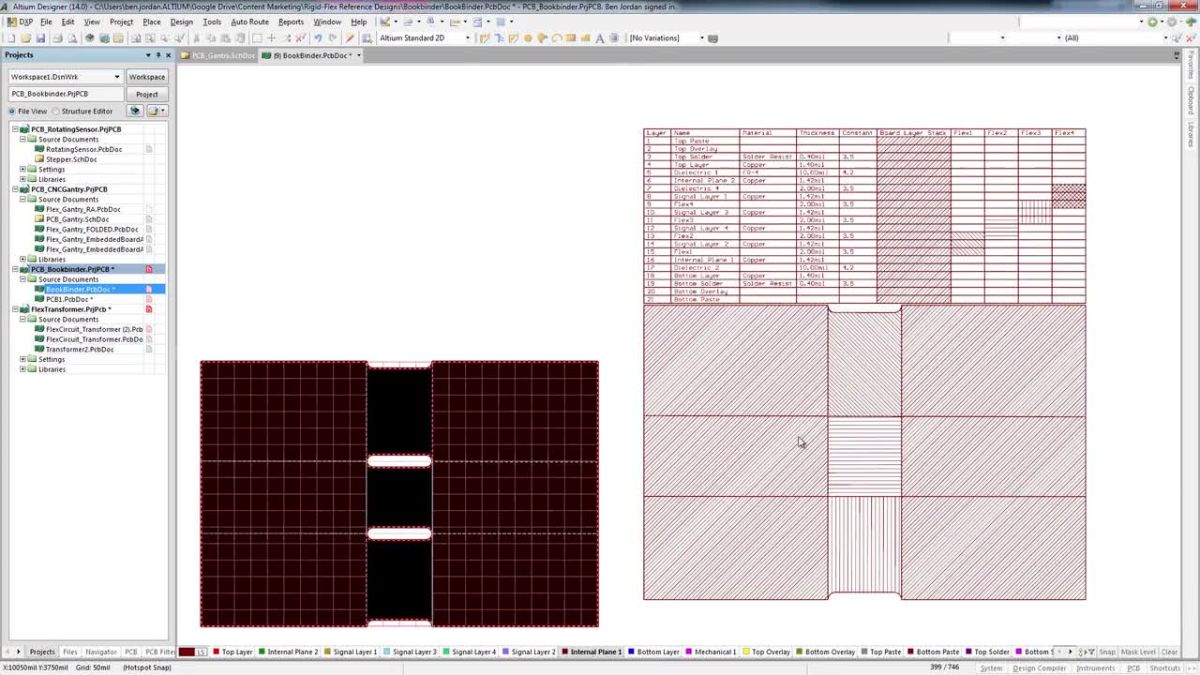The height and width of the screenshot is (675, 1200).
Task: Pin the Projects panel with the pushpin toggle
Action: 159,55
